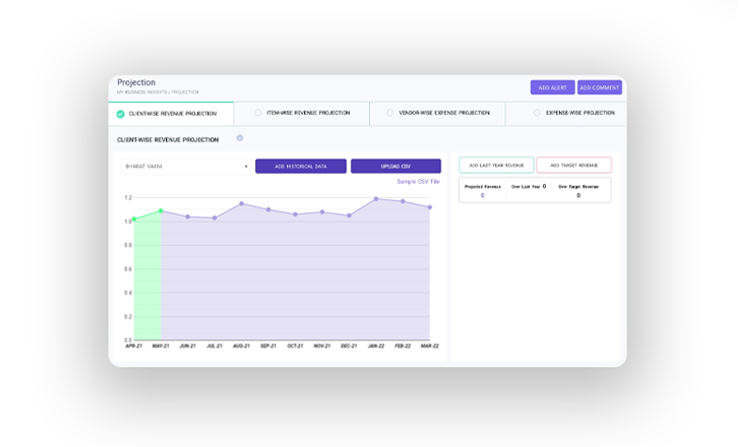
Task: Click the OCT-21 data point on chart
Action: coord(295,214)
